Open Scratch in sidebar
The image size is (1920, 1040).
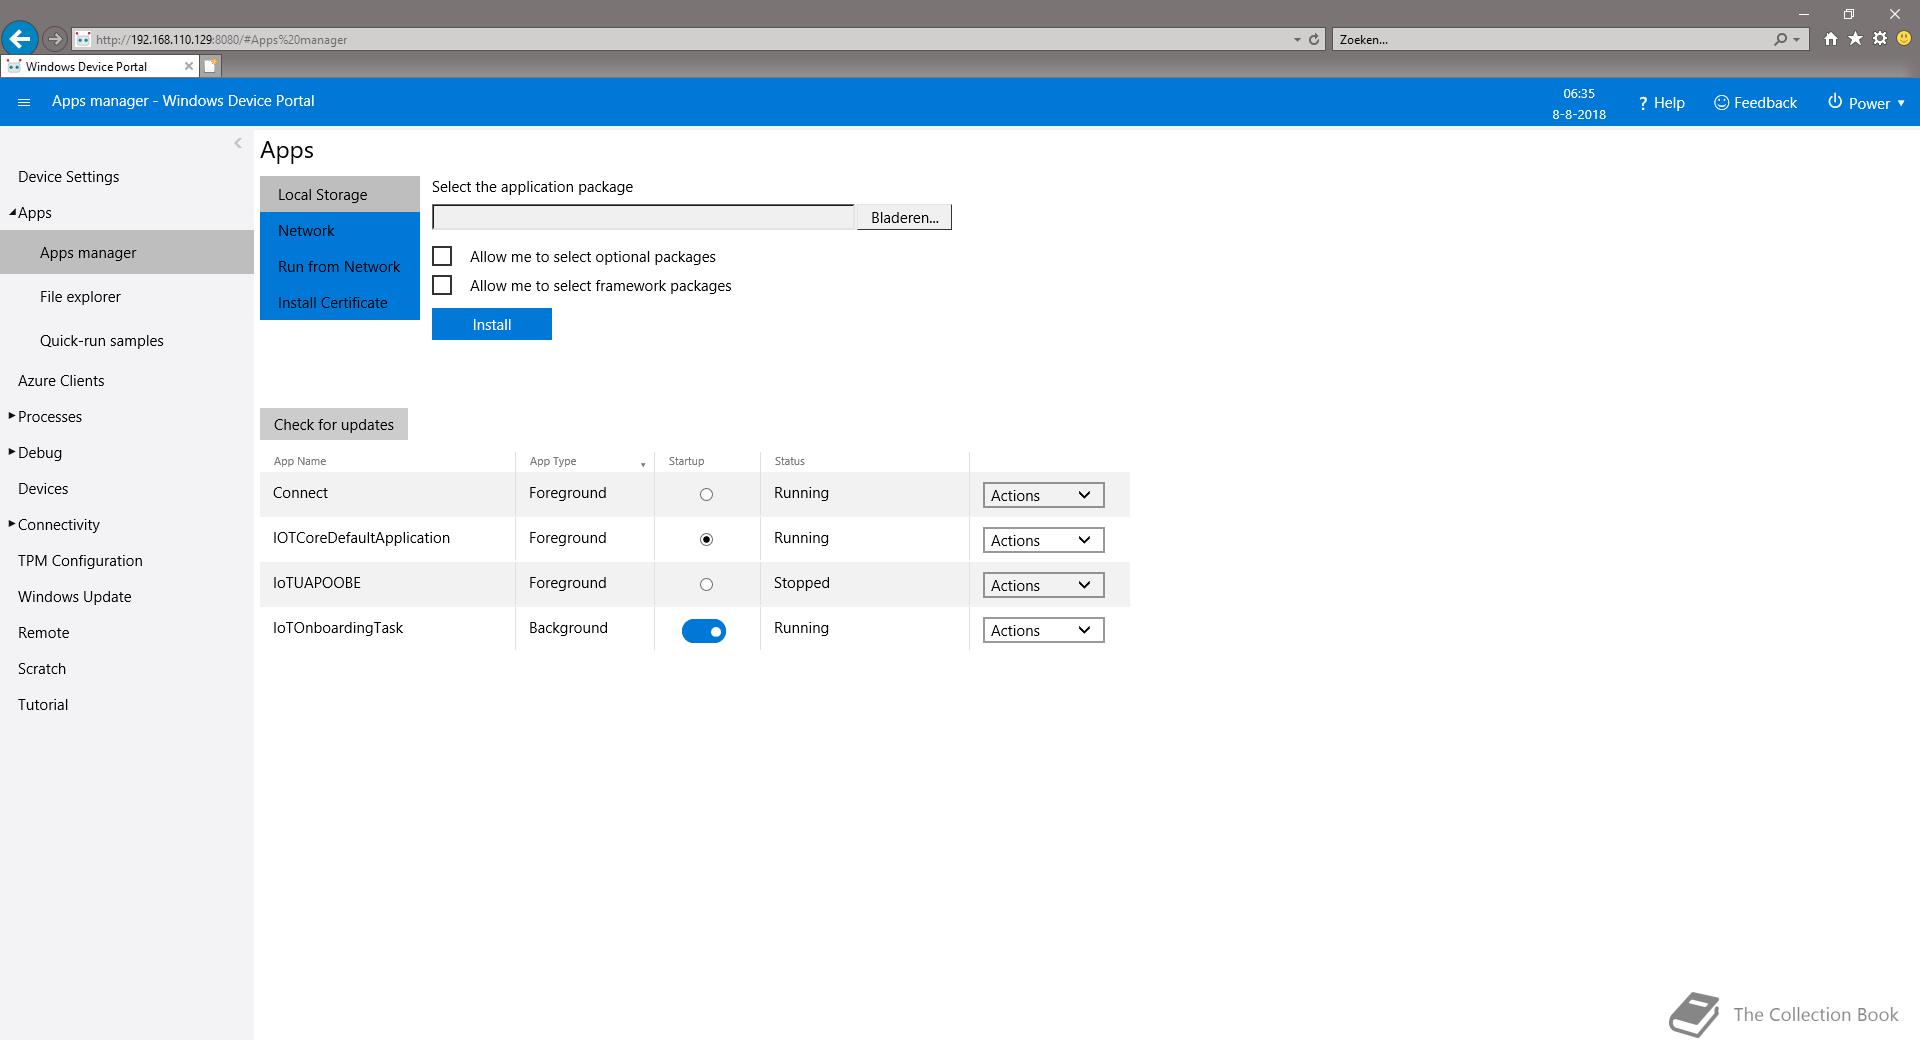coord(42,668)
